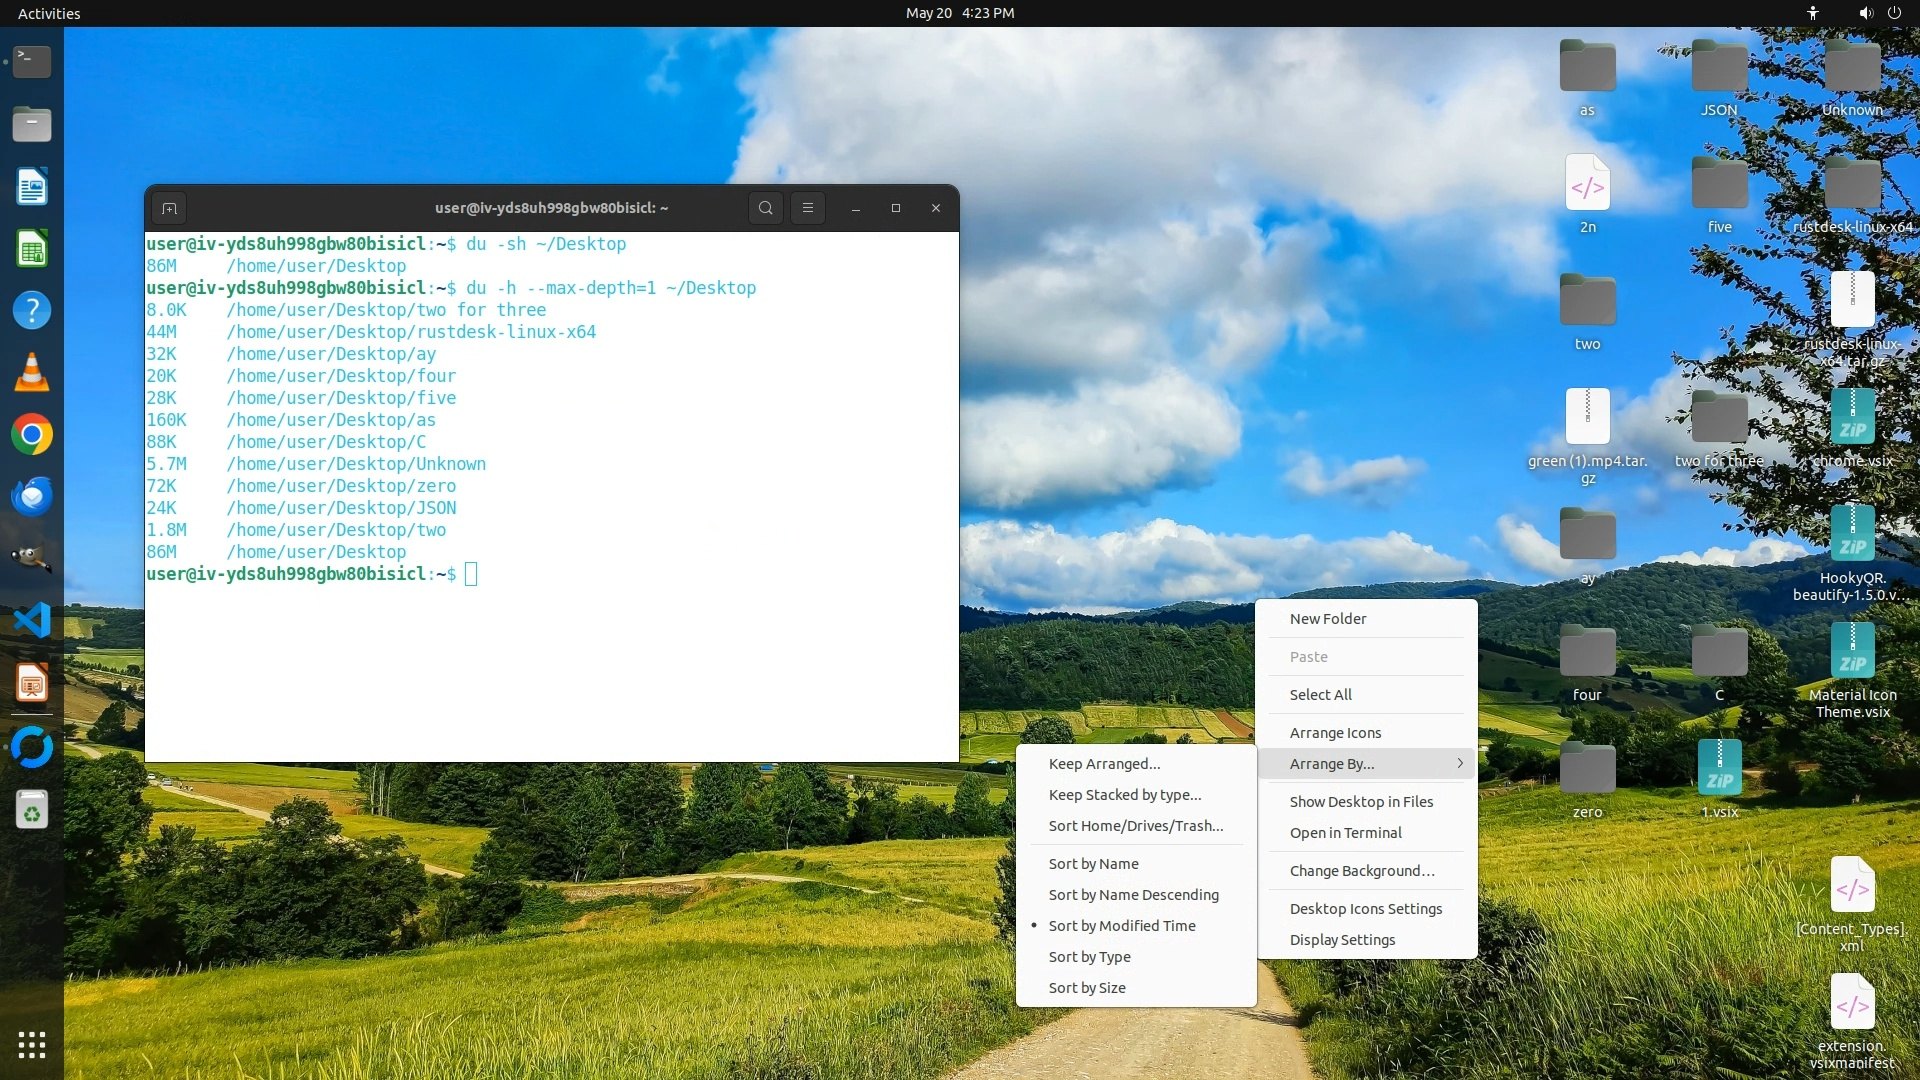The image size is (1920, 1080).
Task: Expand the Arrange By submenu
Action: coord(1366,764)
